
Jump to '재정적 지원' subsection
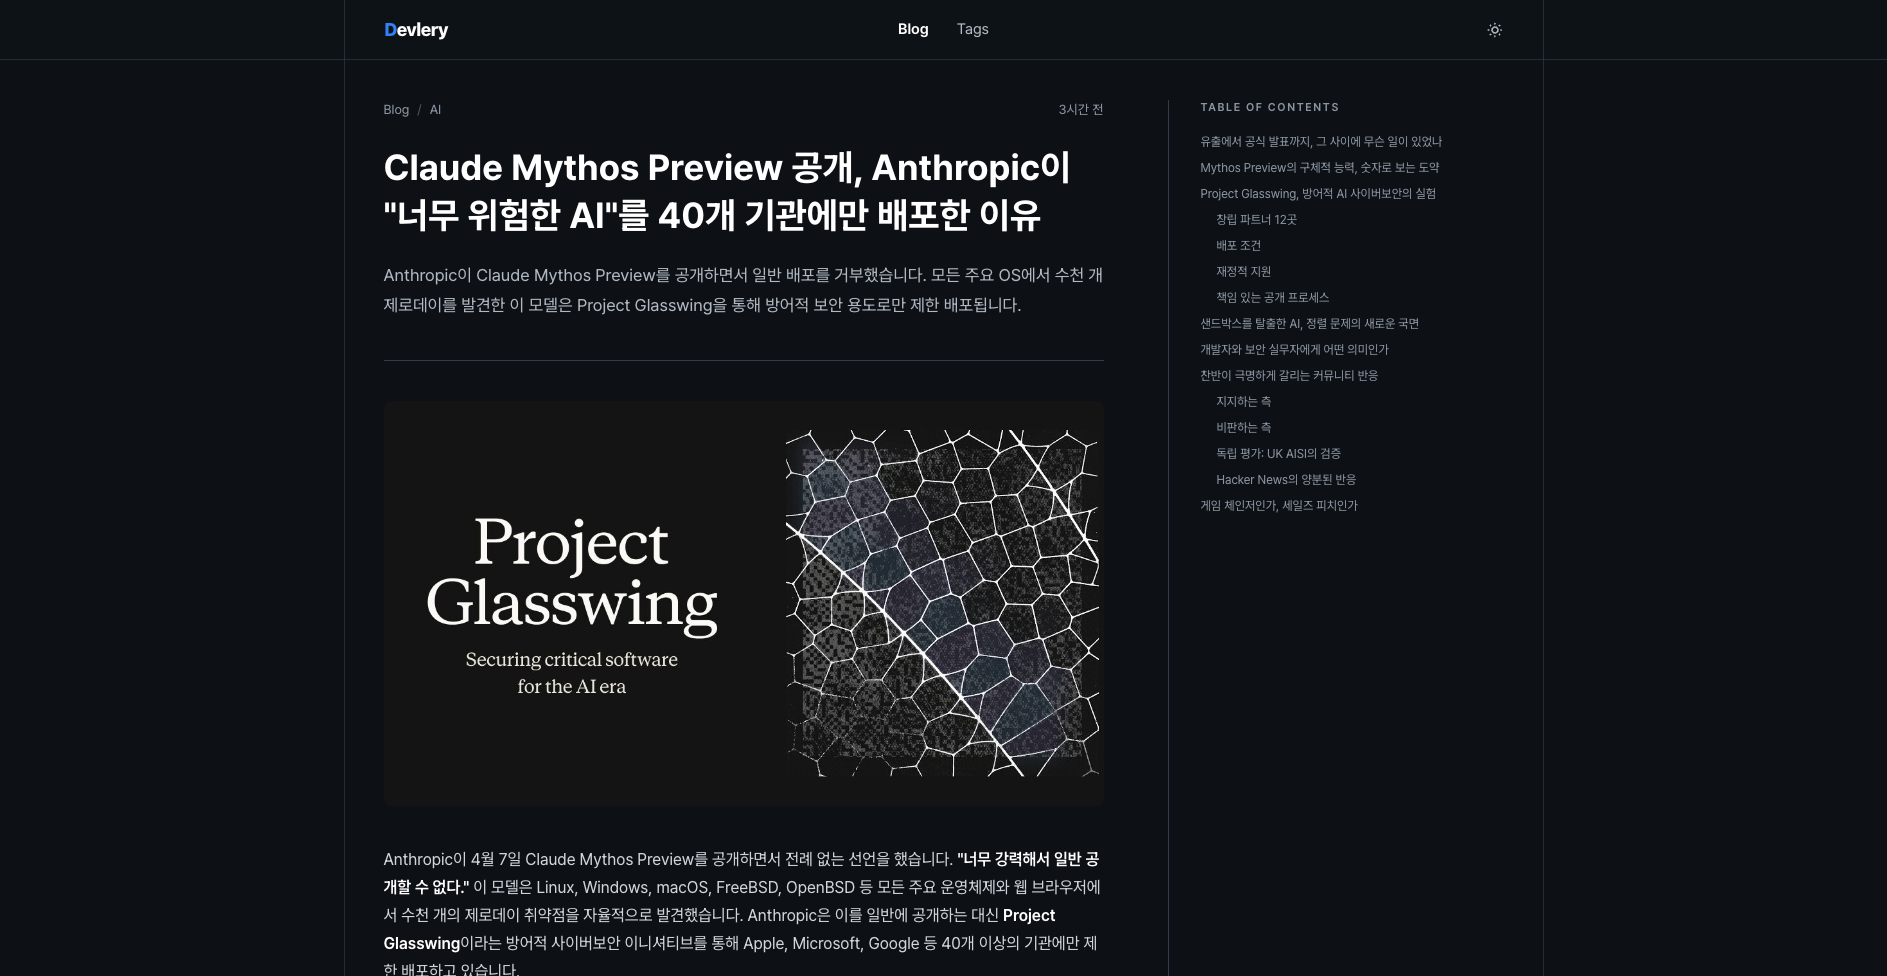[x=1243, y=272]
